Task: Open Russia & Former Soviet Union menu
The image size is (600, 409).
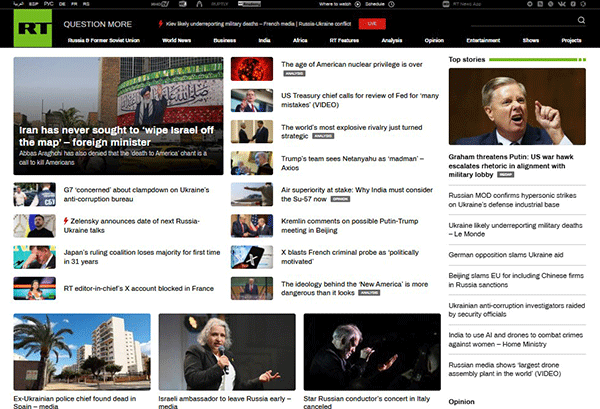Action: click(104, 40)
